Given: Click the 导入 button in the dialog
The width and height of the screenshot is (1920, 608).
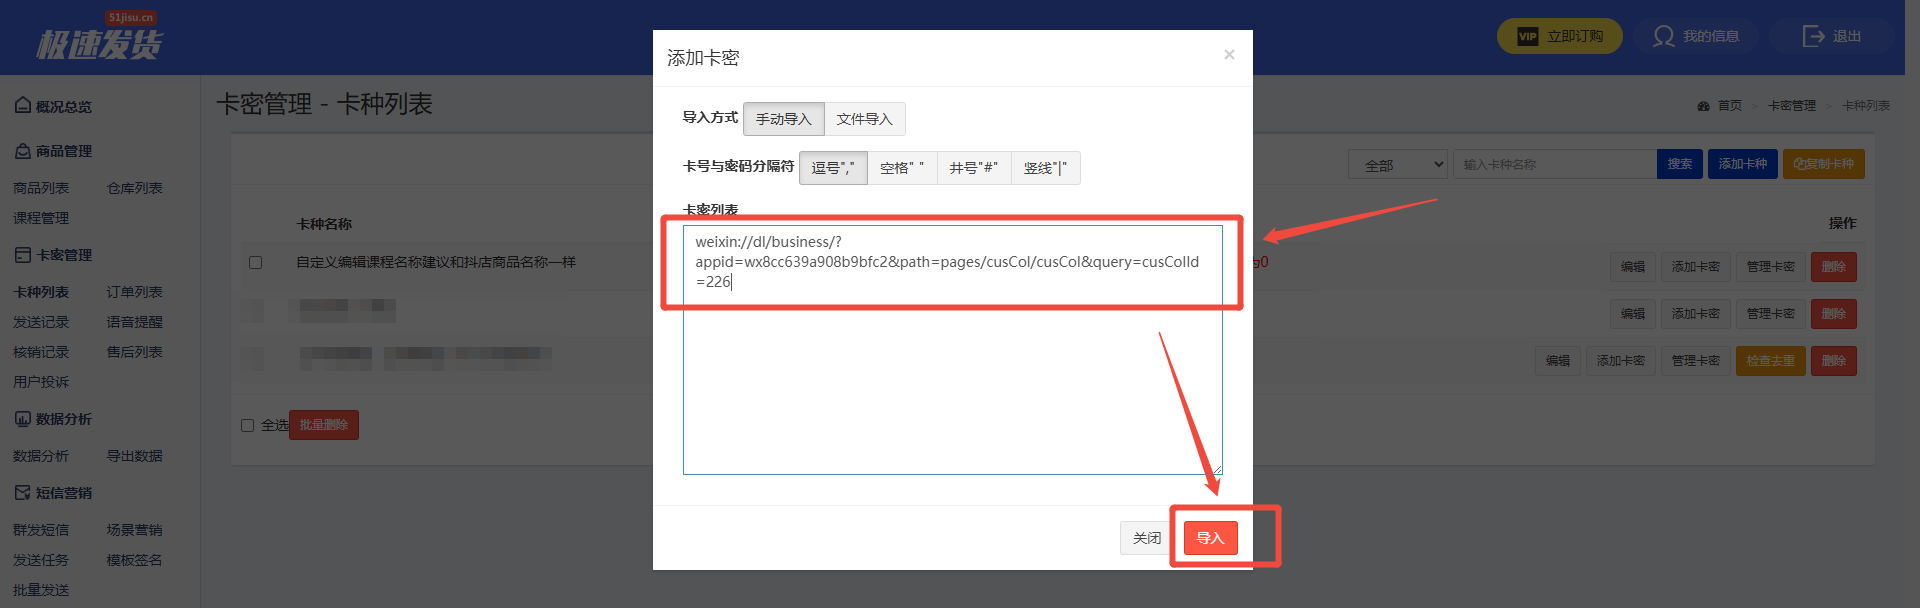Looking at the screenshot, I should point(1210,538).
